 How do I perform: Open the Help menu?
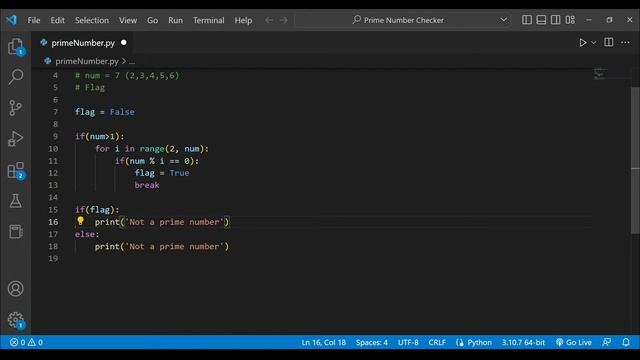[x=243, y=20]
